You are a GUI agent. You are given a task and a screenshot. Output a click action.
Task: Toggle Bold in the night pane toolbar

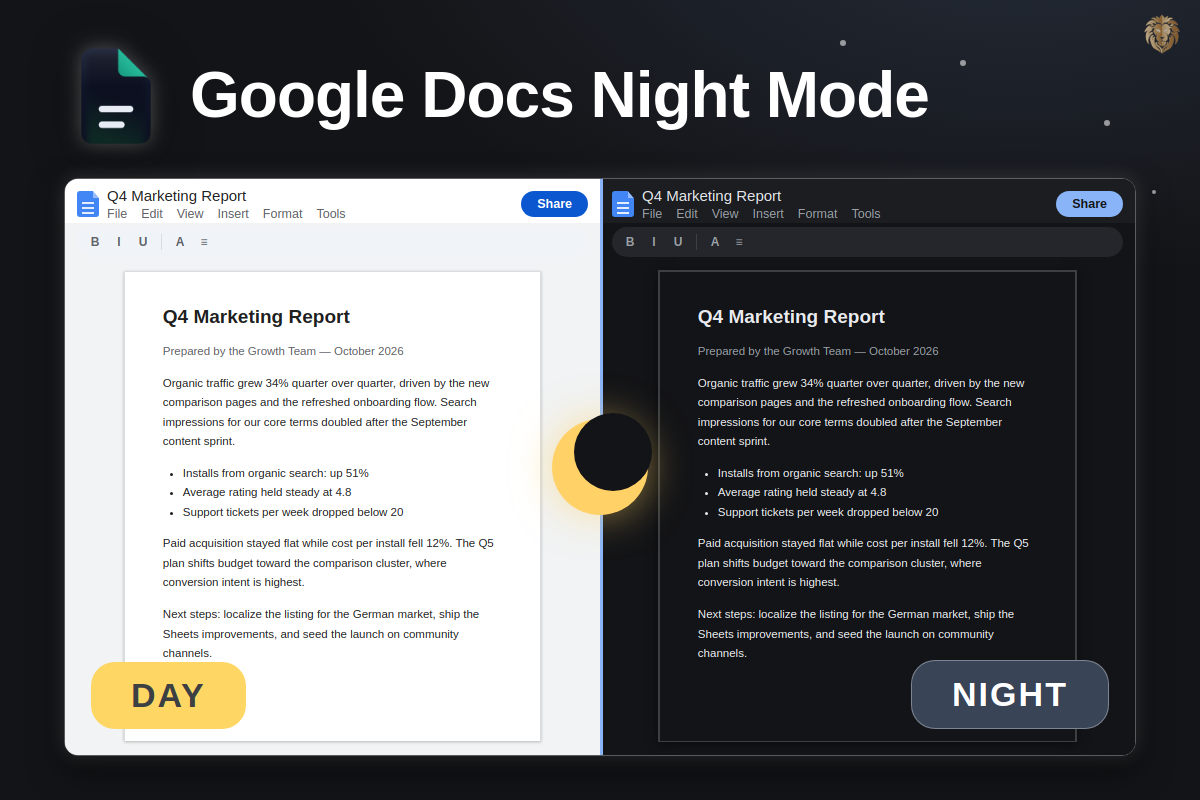click(630, 242)
